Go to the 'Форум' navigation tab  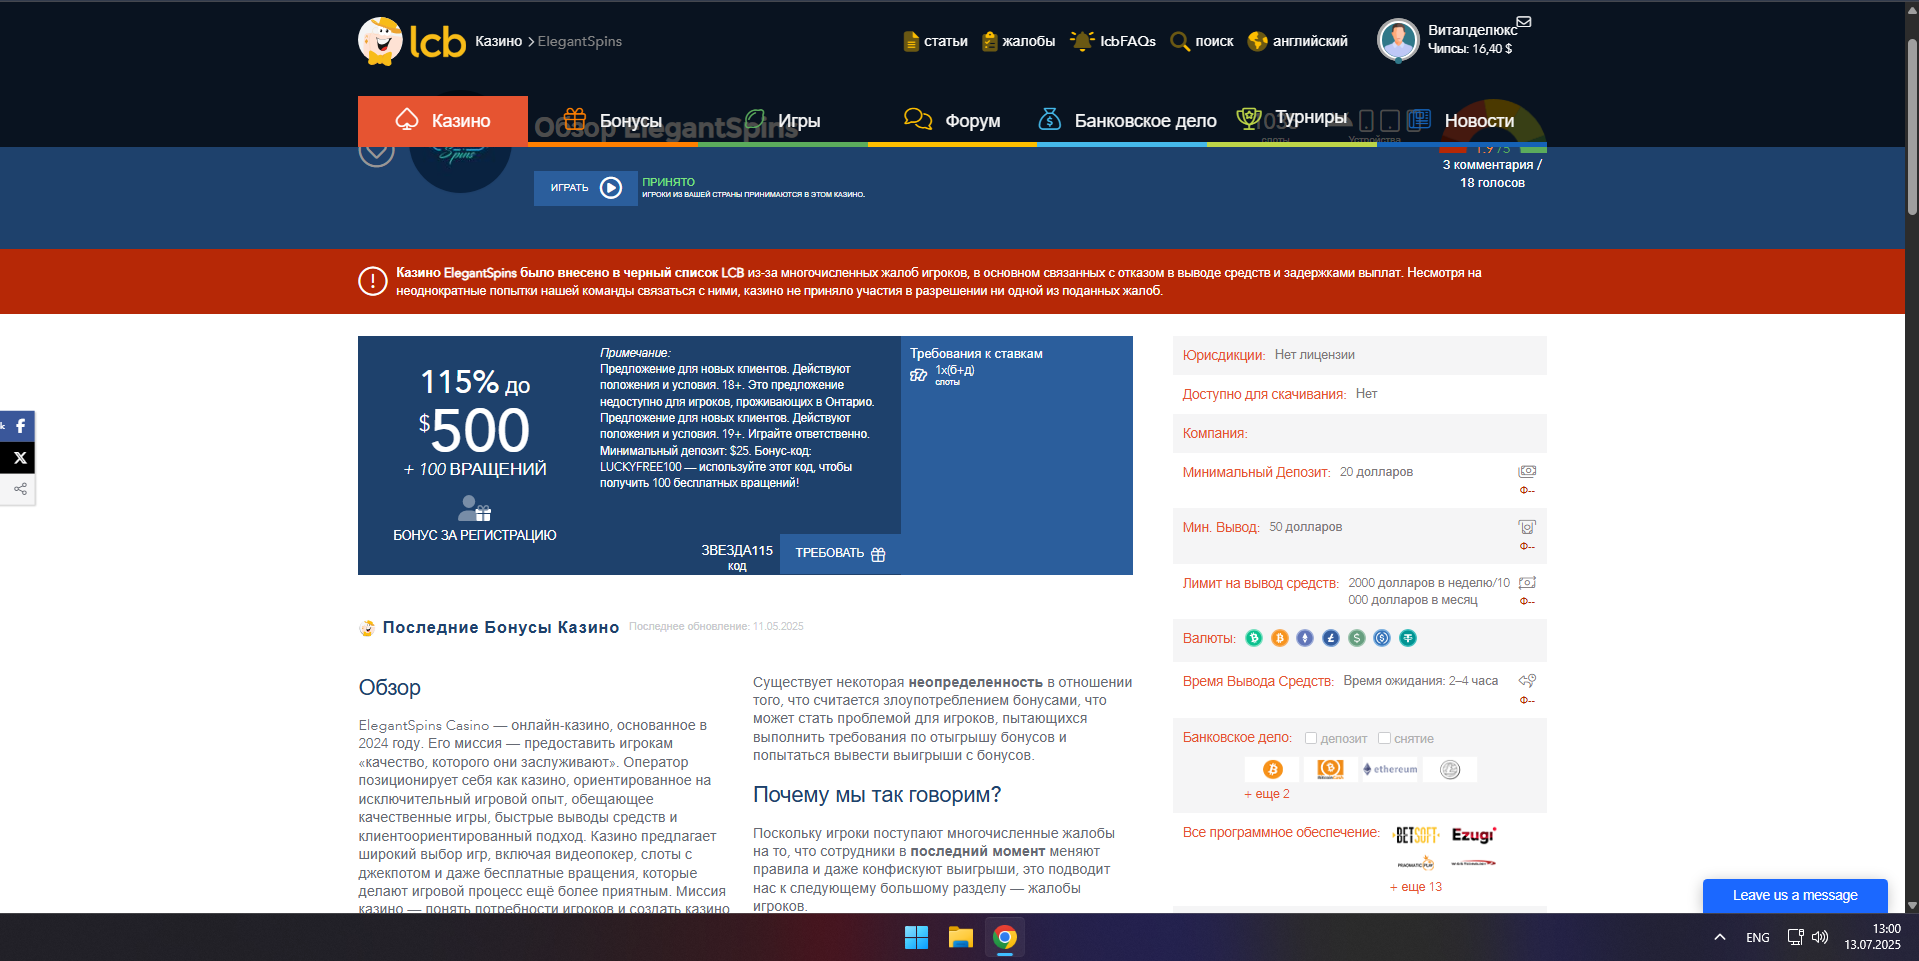(x=951, y=121)
